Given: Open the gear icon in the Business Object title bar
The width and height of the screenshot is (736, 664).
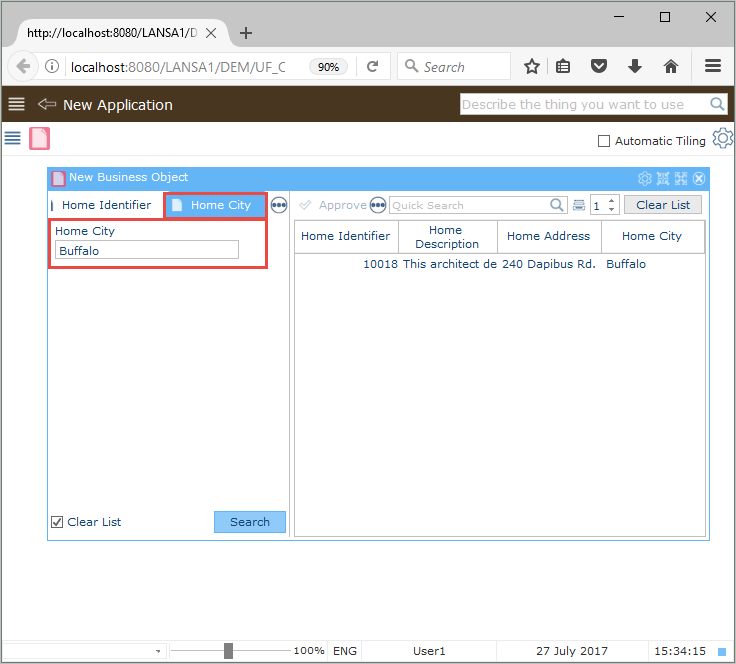Looking at the screenshot, I should pos(644,178).
